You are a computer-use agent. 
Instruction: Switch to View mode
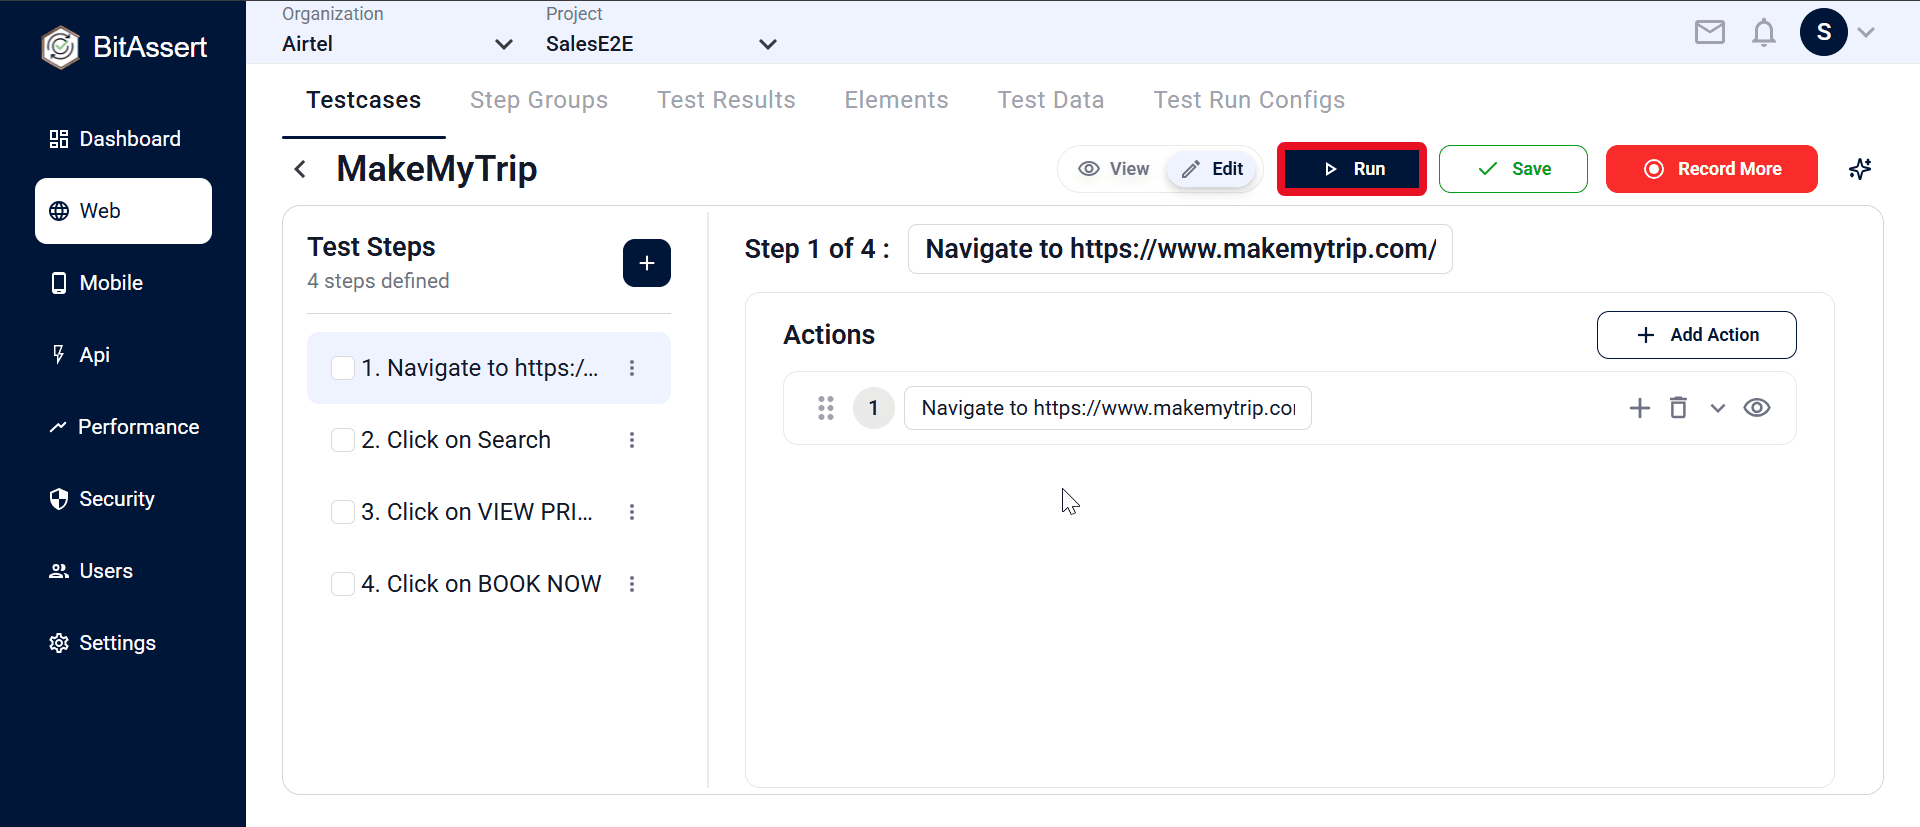[1114, 169]
